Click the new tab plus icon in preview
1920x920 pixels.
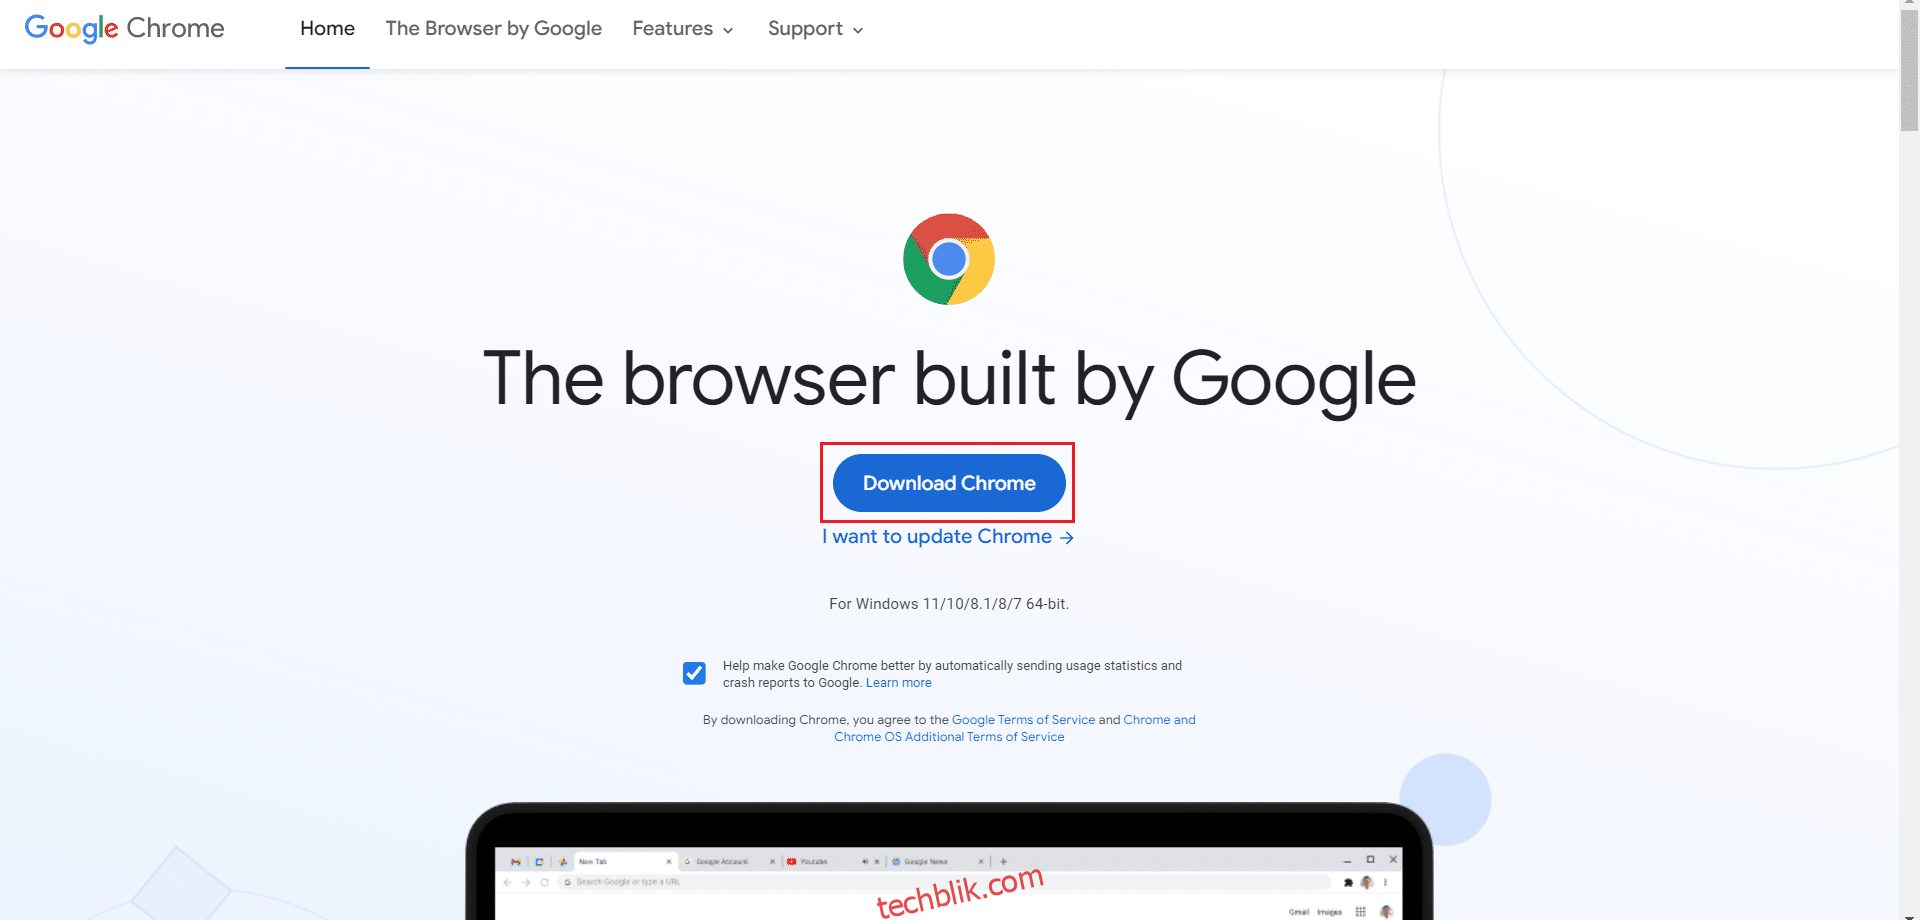click(x=1003, y=861)
